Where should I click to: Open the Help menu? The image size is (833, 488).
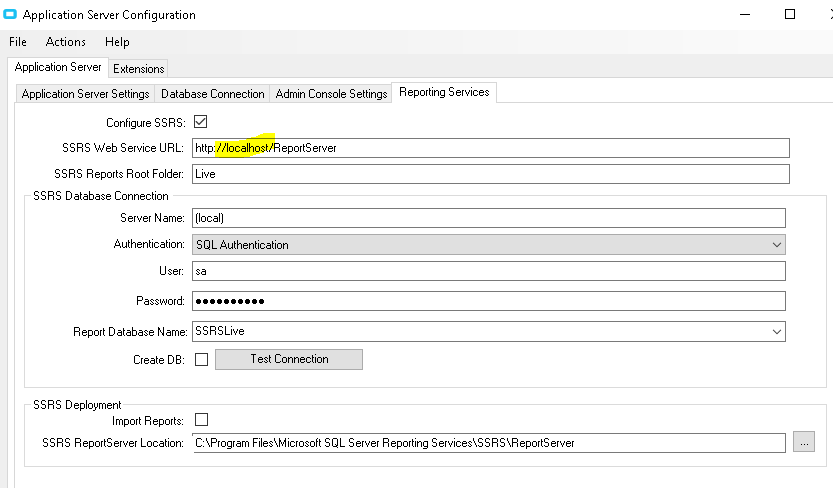point(117,42)
